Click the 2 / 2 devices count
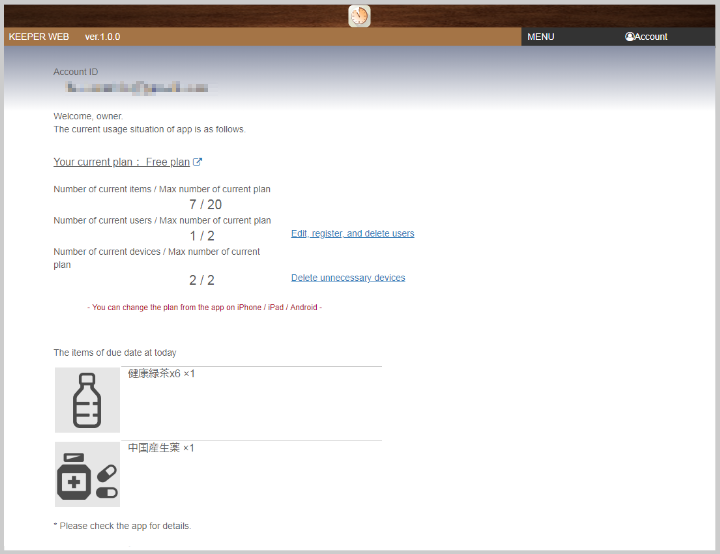Screen dimensions: 720x554 coord(202,281)
